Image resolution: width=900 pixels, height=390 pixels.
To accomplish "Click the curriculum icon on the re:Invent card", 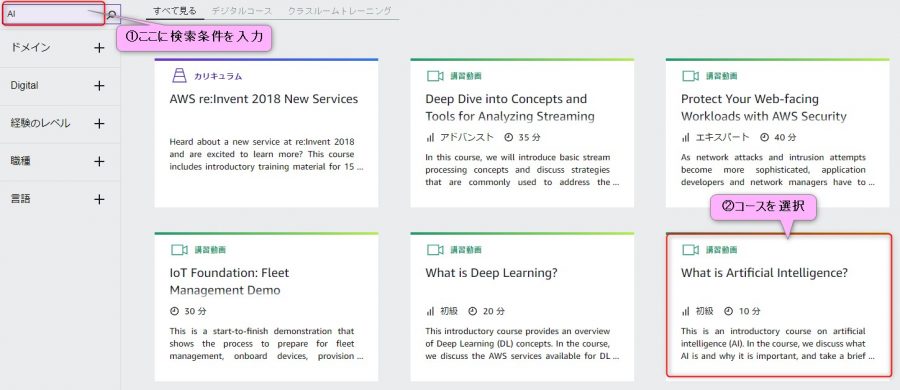I will 180,76.
